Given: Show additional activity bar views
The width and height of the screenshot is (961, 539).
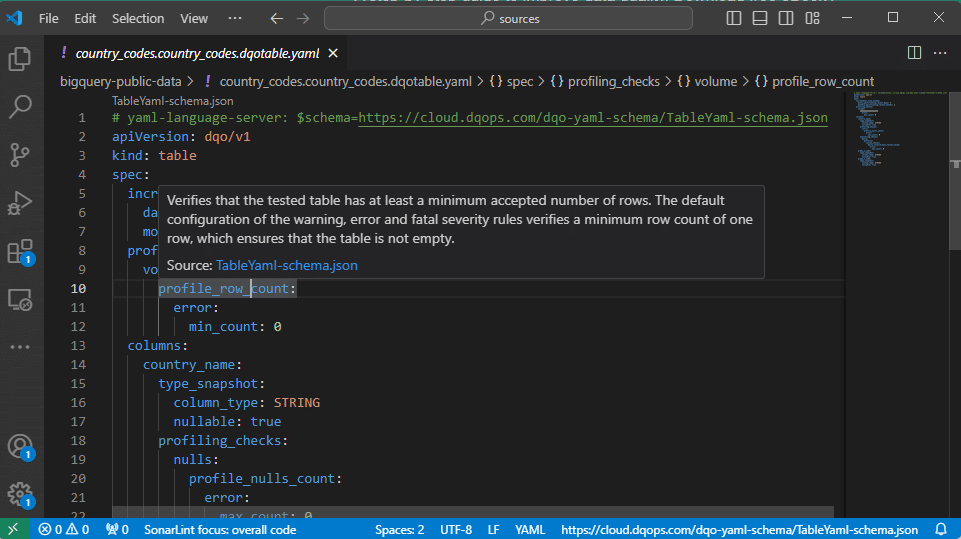Looking at the screenshot, I should pos(20,347).
